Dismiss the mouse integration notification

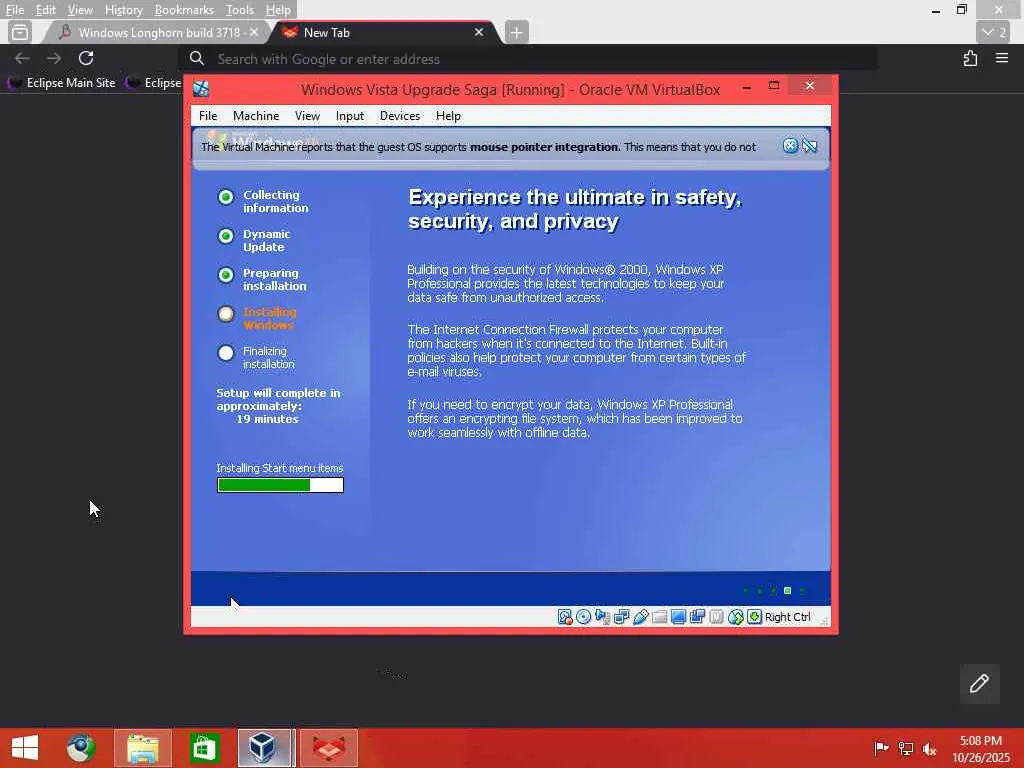coord(790,146)
